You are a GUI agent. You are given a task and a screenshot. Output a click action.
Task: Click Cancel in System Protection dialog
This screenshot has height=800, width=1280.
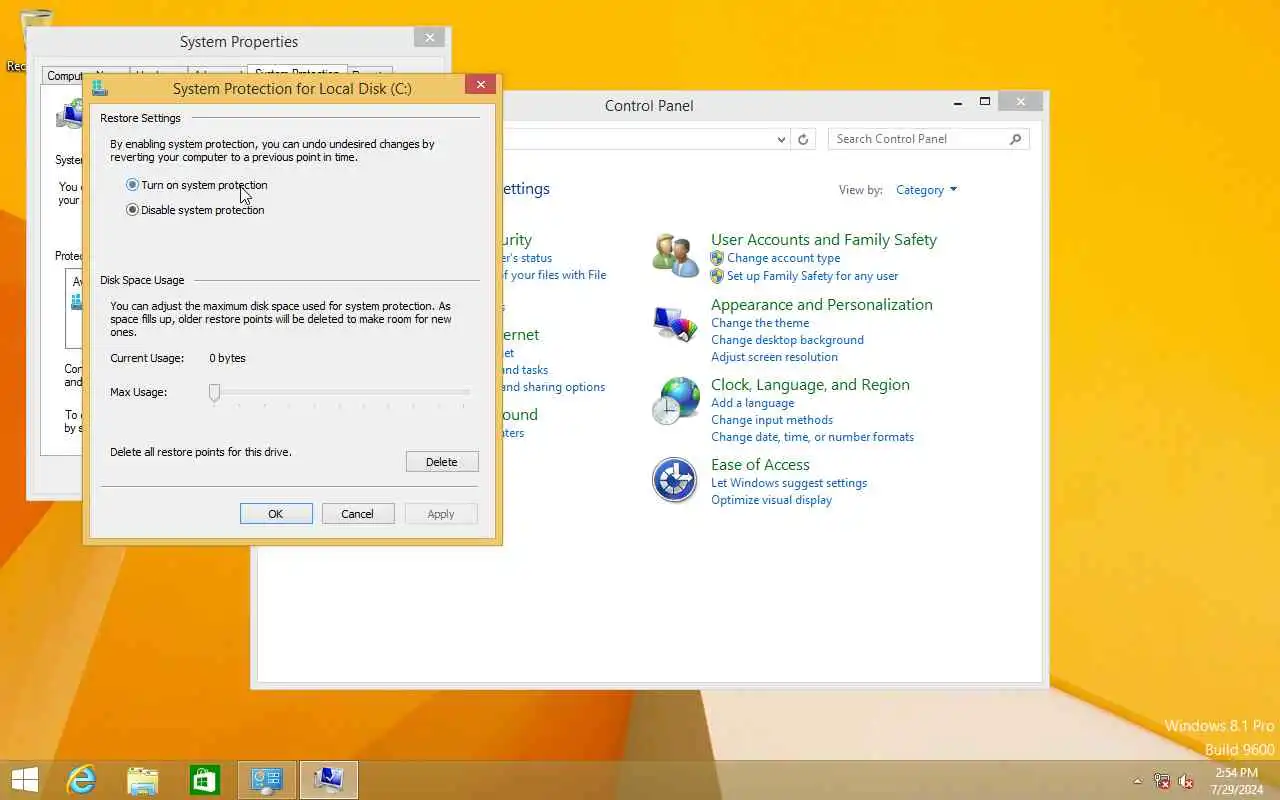[357, 514]
